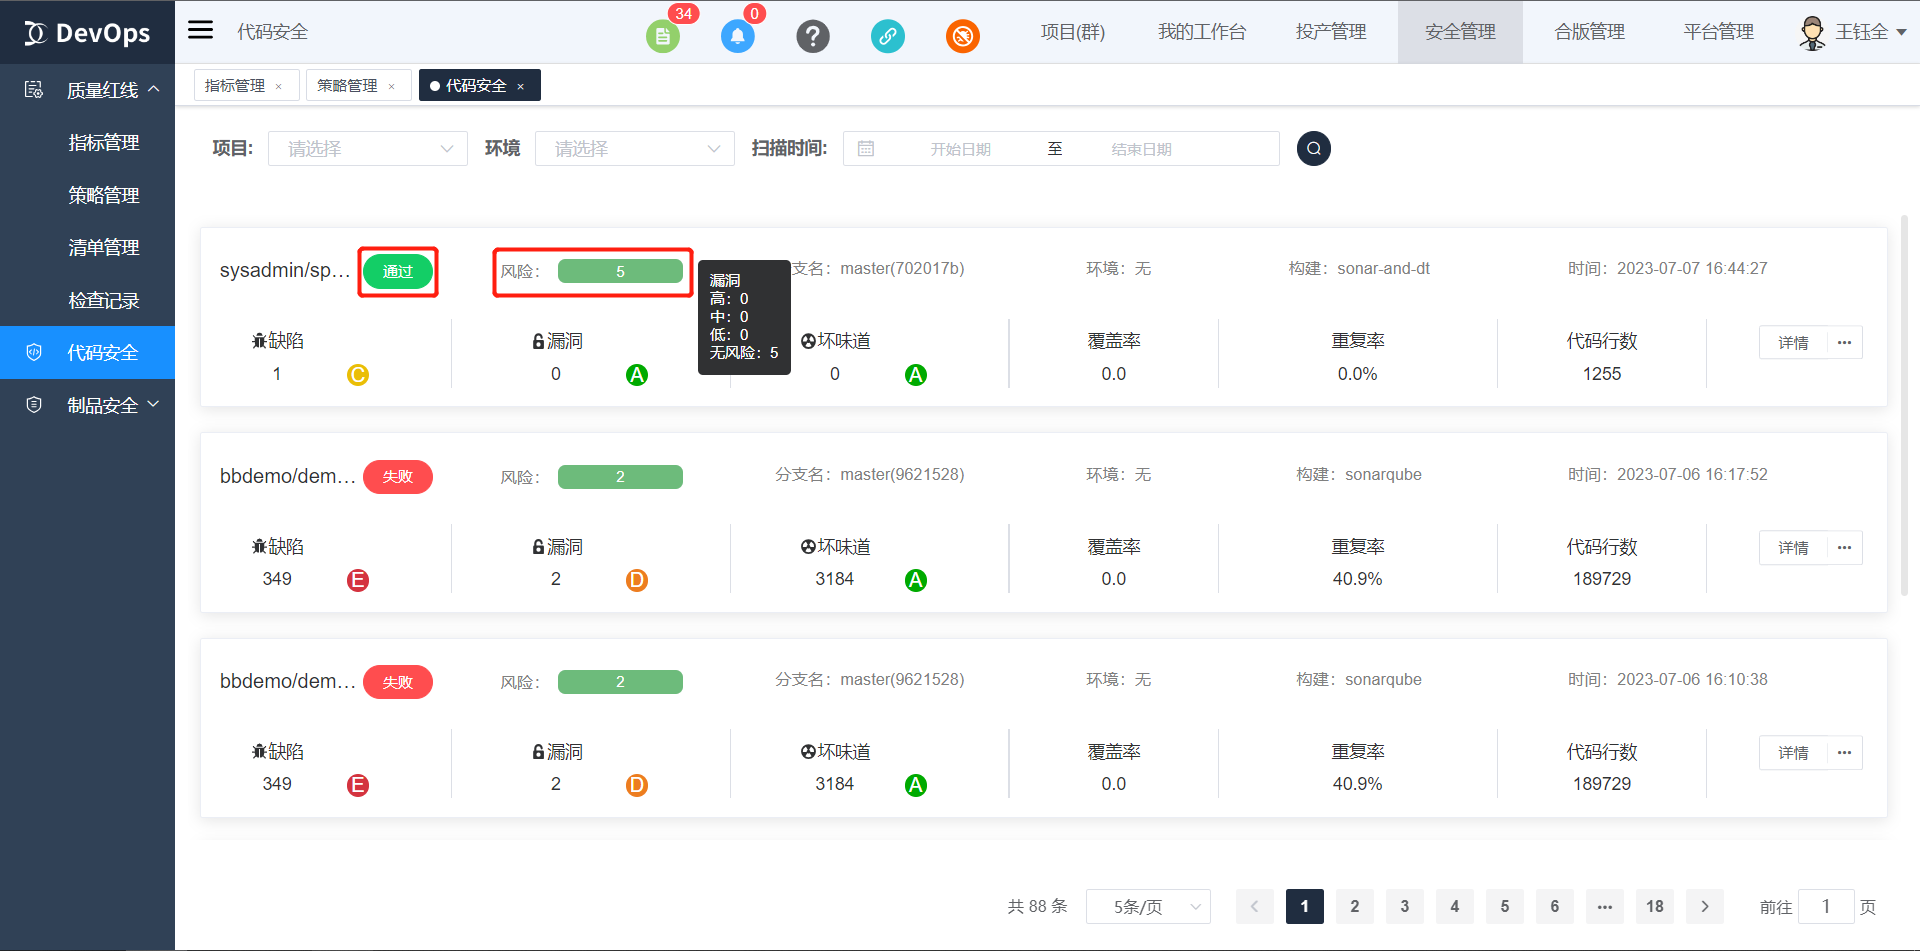Image resolution: width=1920 pixels, height=951 pixels.
Task: Open the 环境 select dropdown
Action: pyautogui.click(x=634, y=149)
